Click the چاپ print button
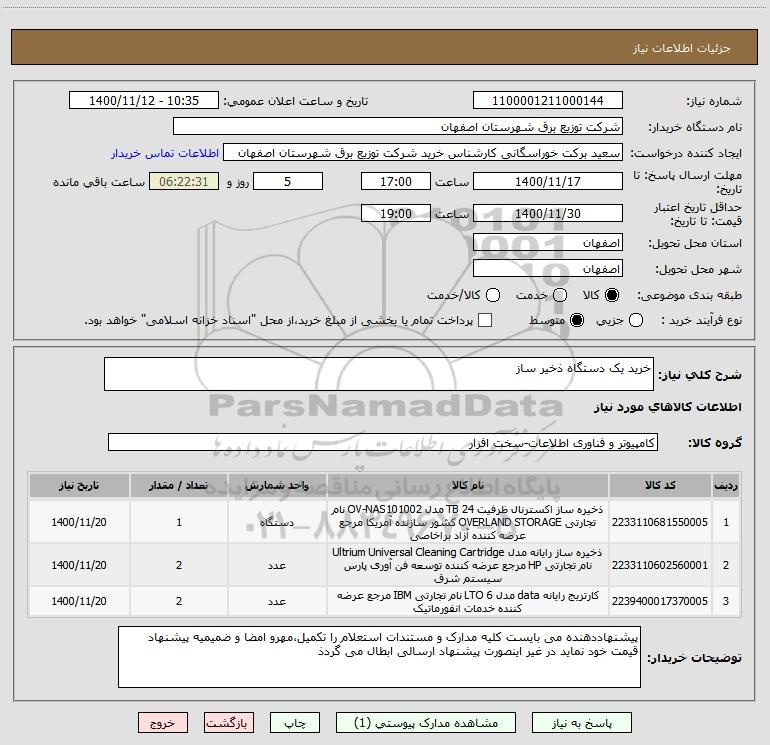Image resolution: width=770 pixels, height=745 pixels. [295, 723]
